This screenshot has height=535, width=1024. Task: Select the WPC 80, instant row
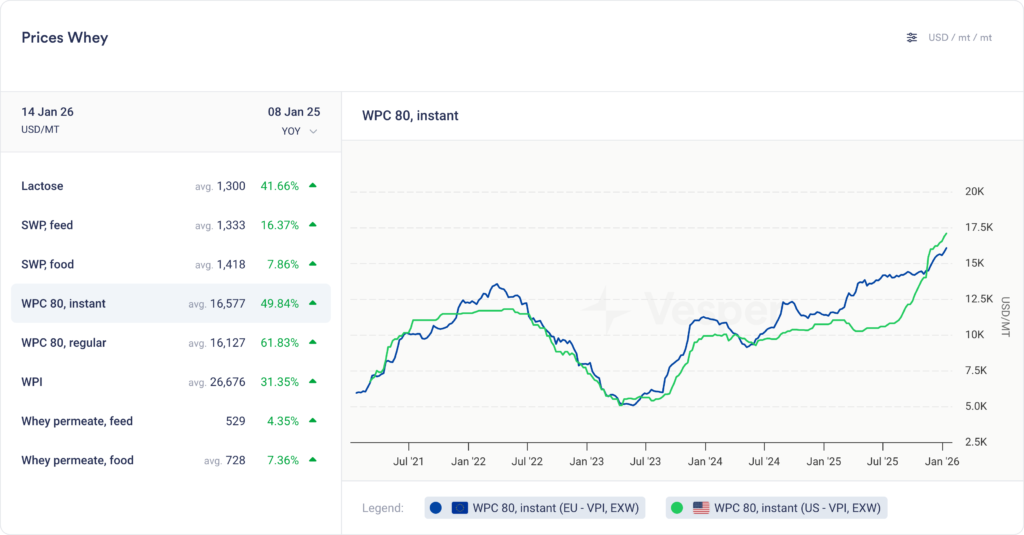170,304
